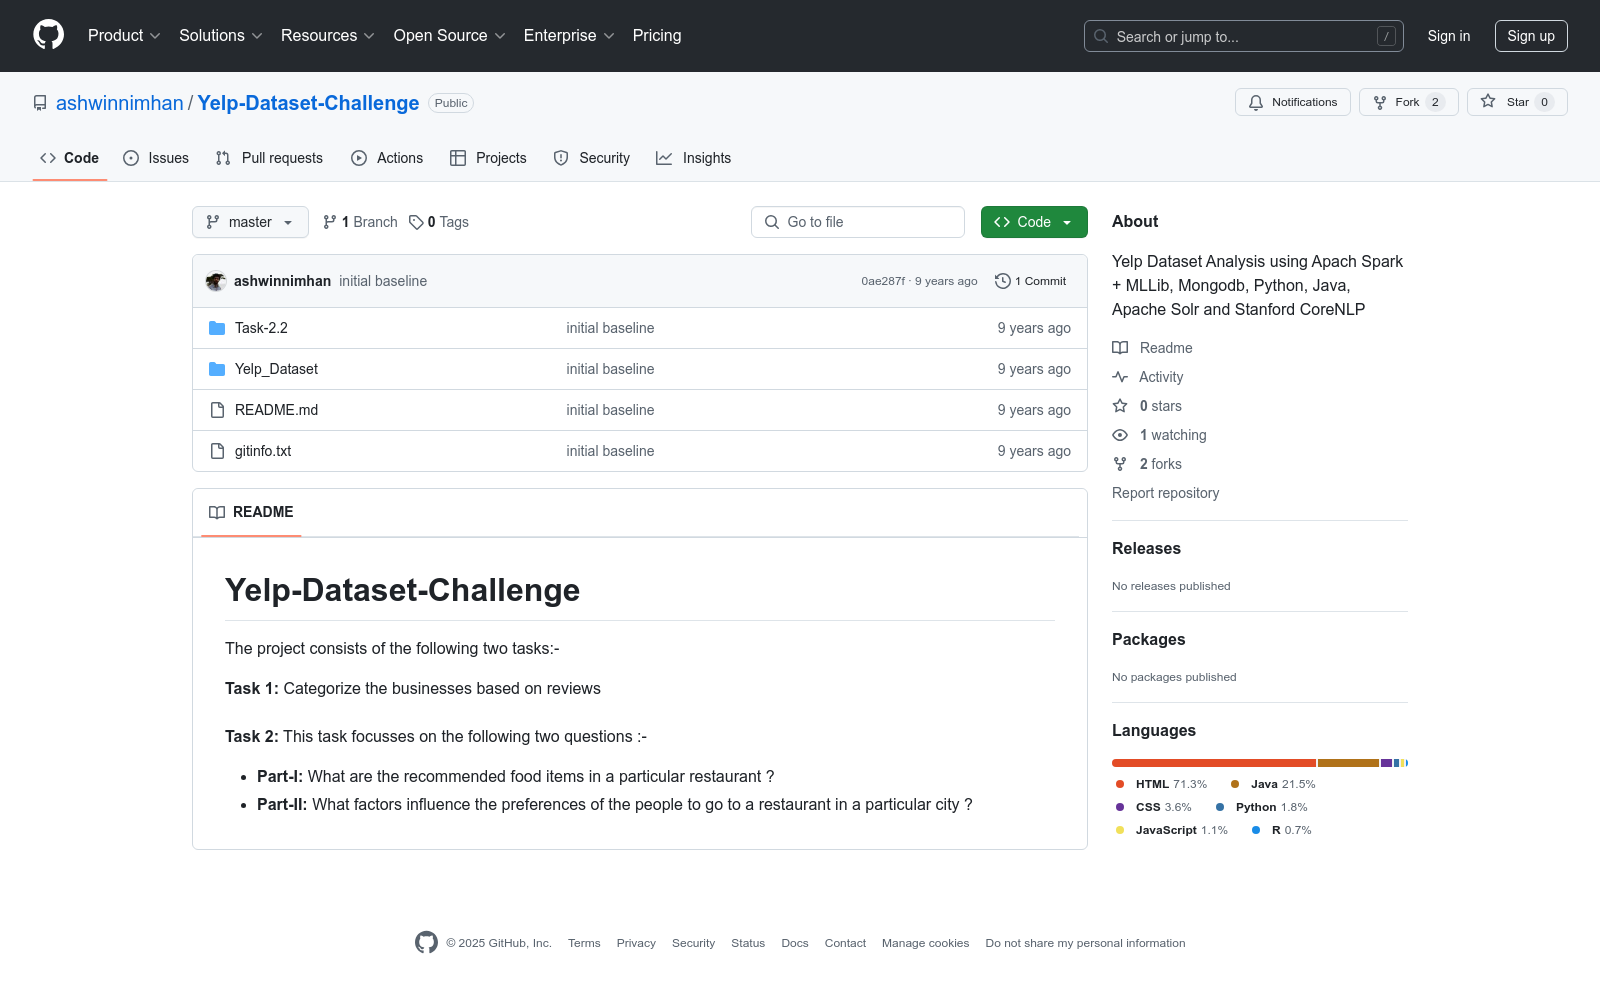
Task: Select the README tab in file viewer
Action: (251, 512)
